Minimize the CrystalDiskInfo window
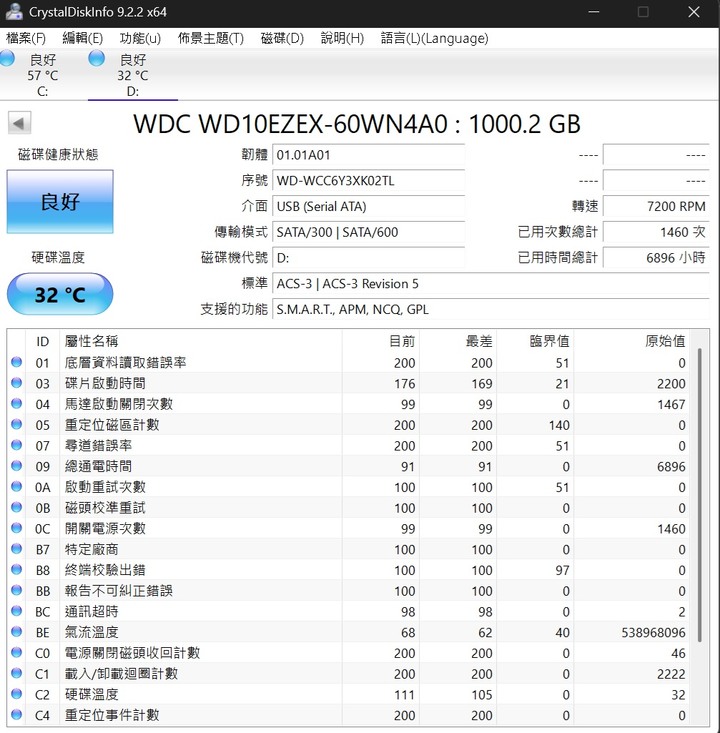The height and width of the screenshot is (733, 720). pos(594,12)
